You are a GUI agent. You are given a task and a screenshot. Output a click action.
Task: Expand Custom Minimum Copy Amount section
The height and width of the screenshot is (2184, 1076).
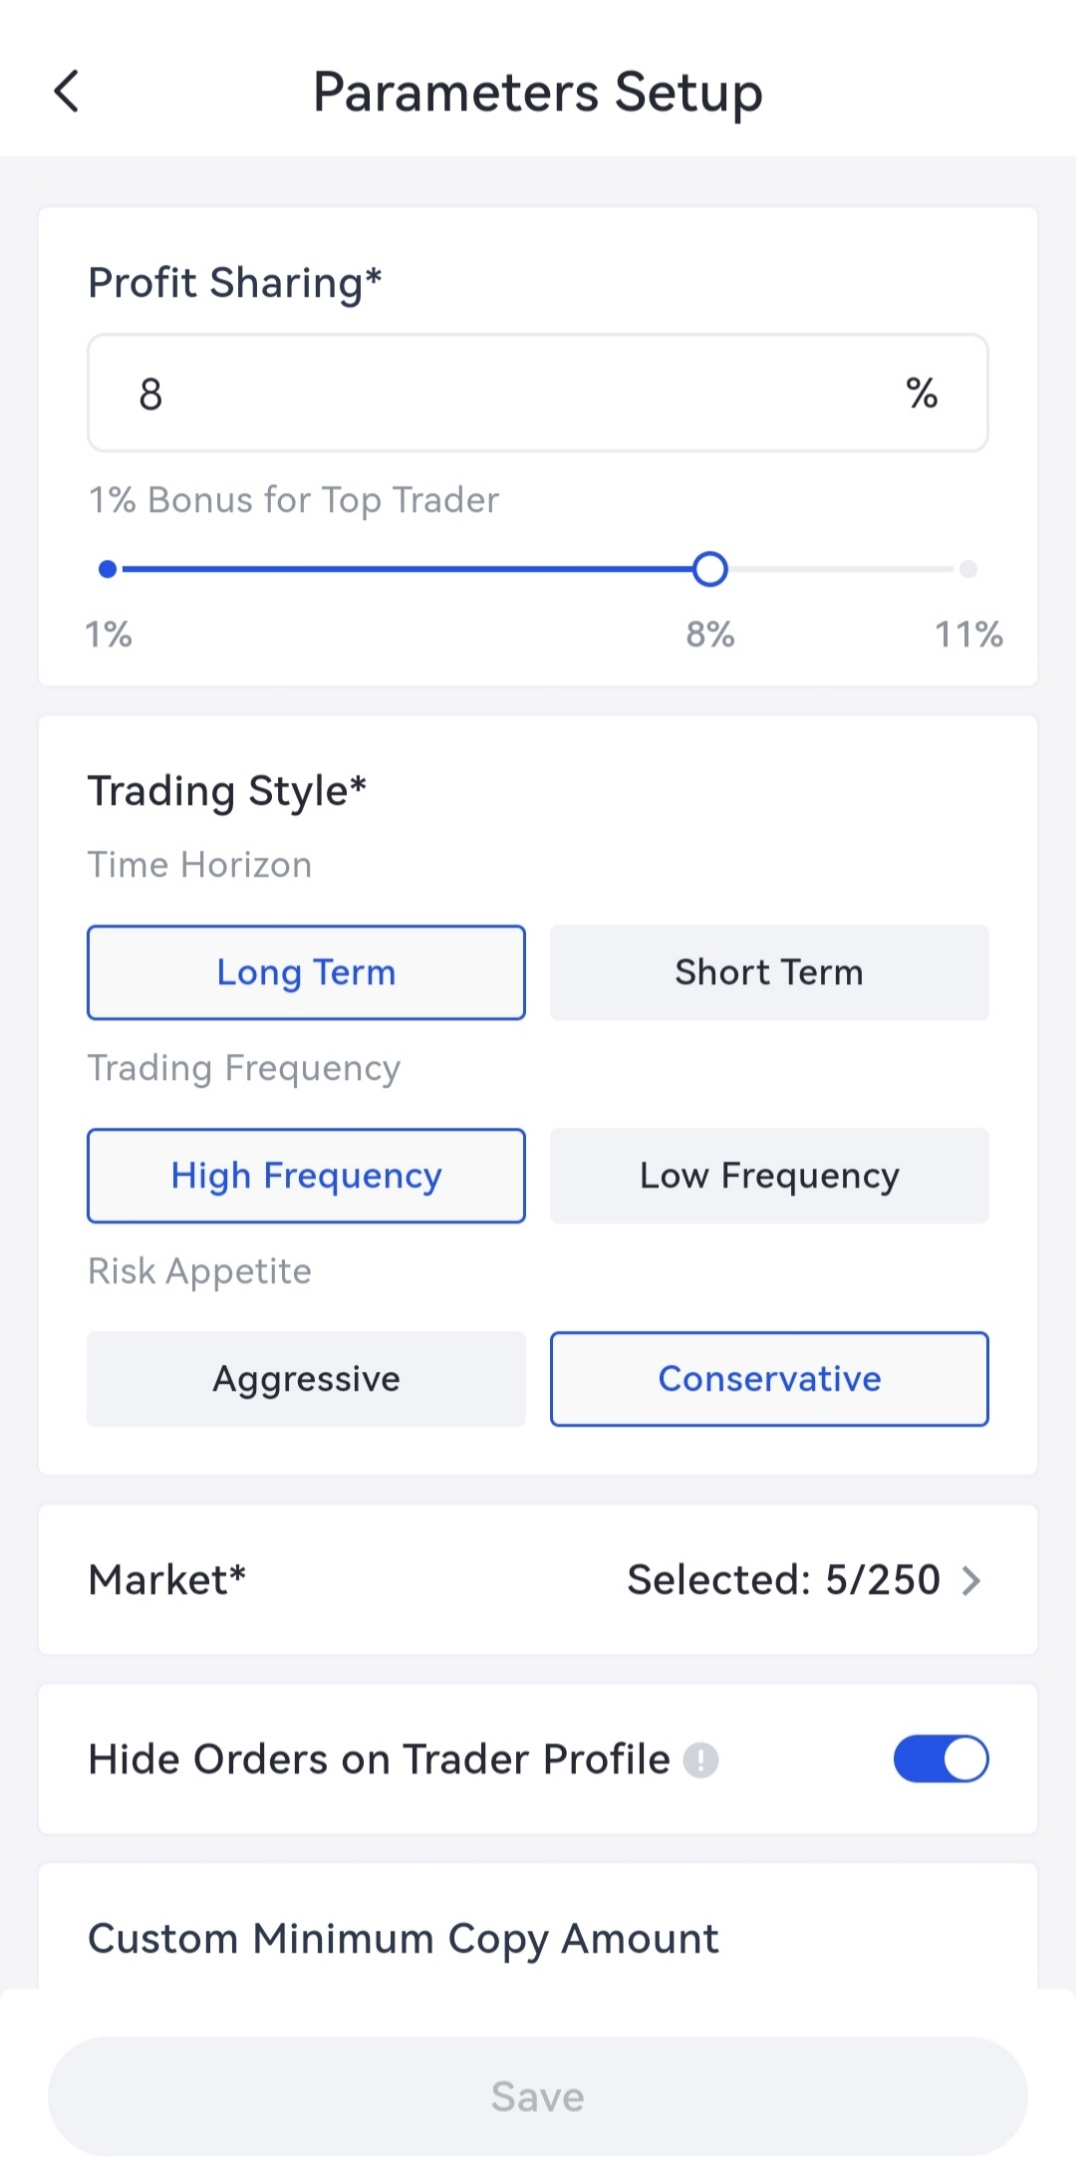[x=403, y=1939]
